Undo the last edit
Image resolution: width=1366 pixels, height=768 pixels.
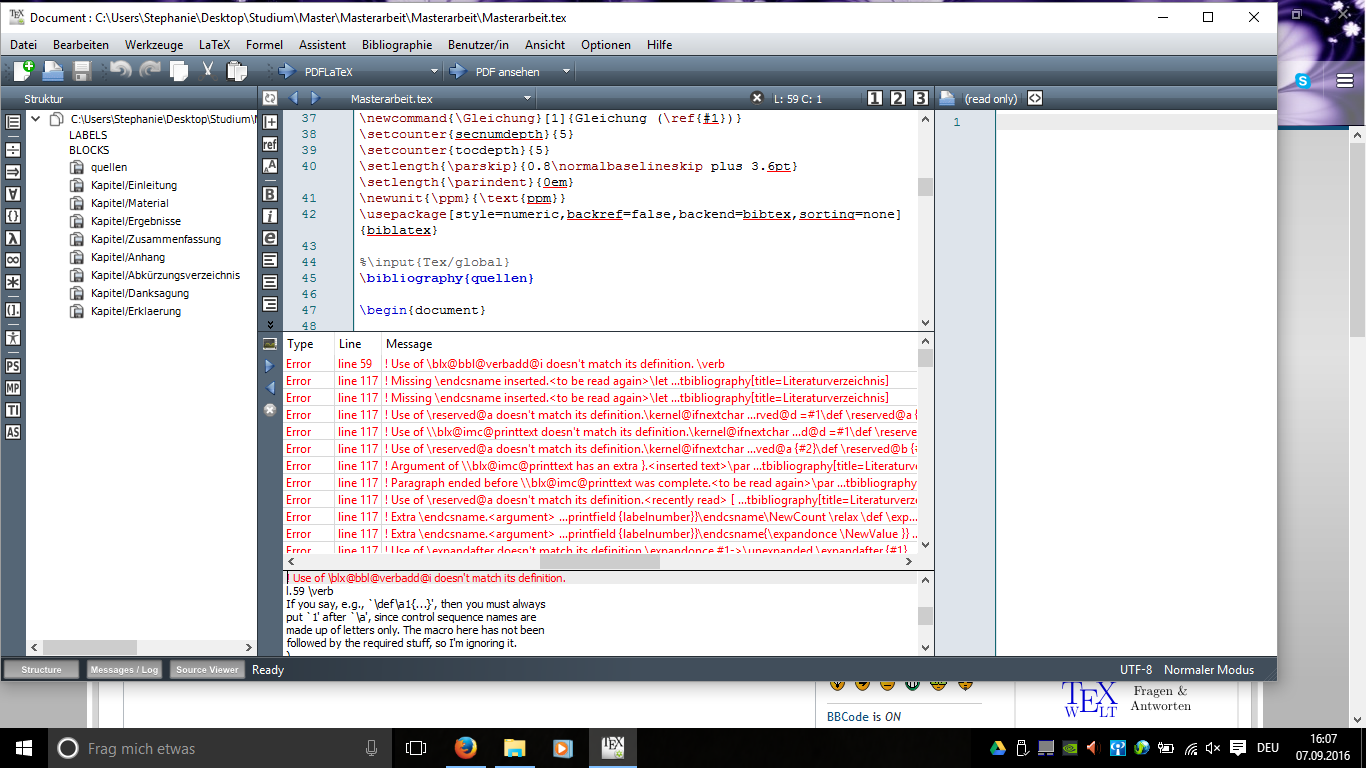tap(120, 71)
